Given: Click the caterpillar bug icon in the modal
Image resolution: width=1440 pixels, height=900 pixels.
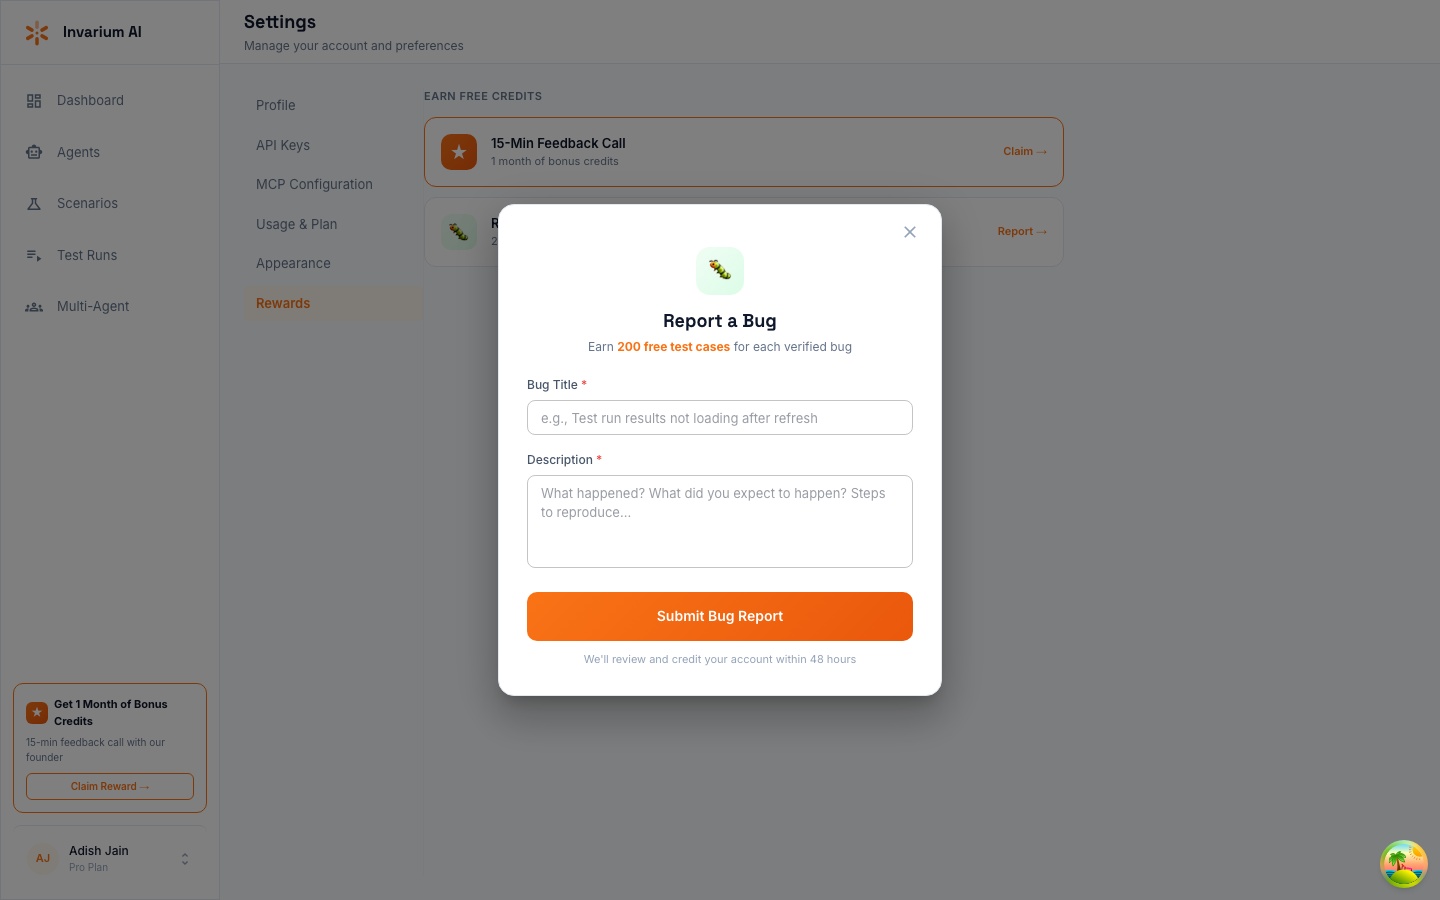Looking at the screenshot, I should 720,271.
